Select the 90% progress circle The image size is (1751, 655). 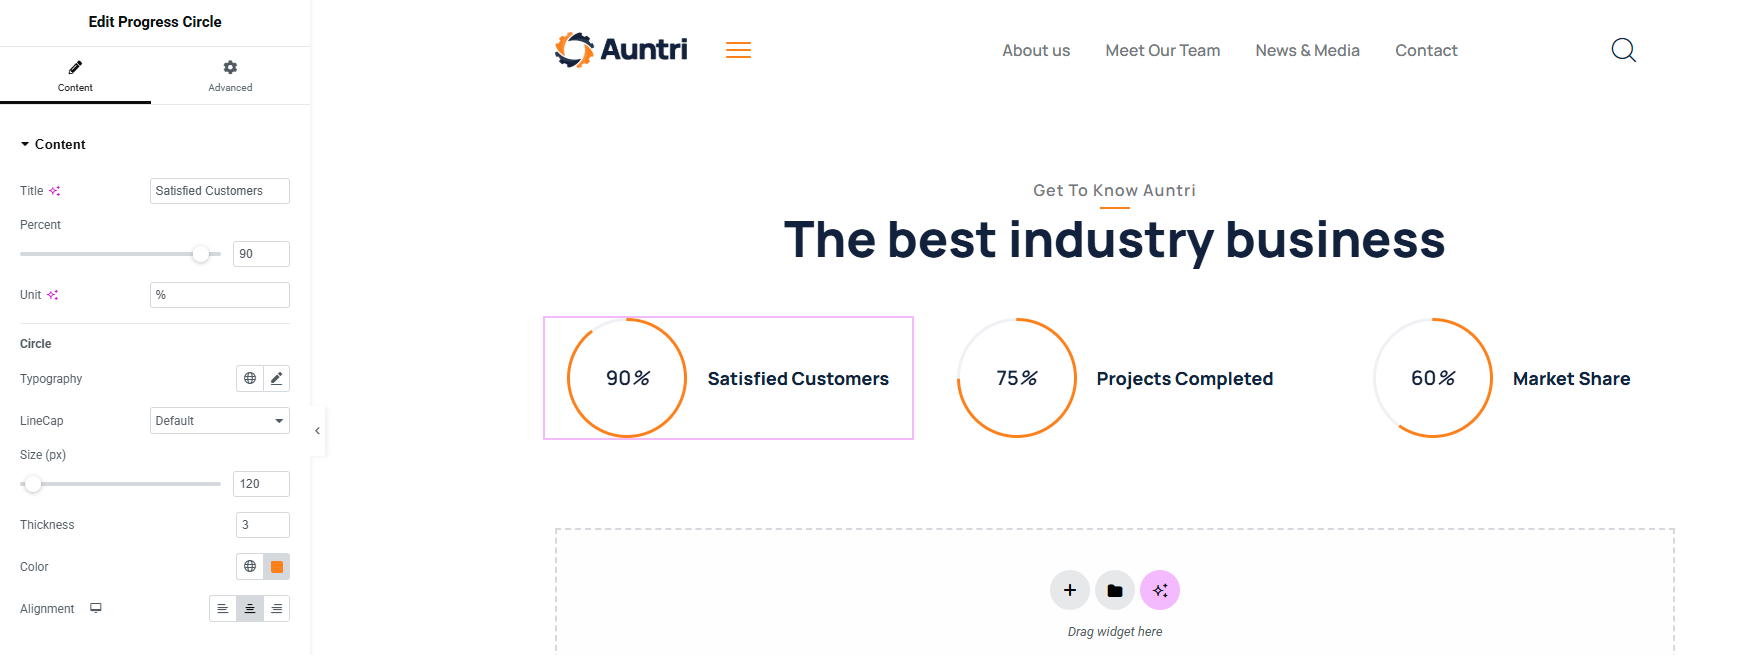pyautogui.click(x=627, y=378)
